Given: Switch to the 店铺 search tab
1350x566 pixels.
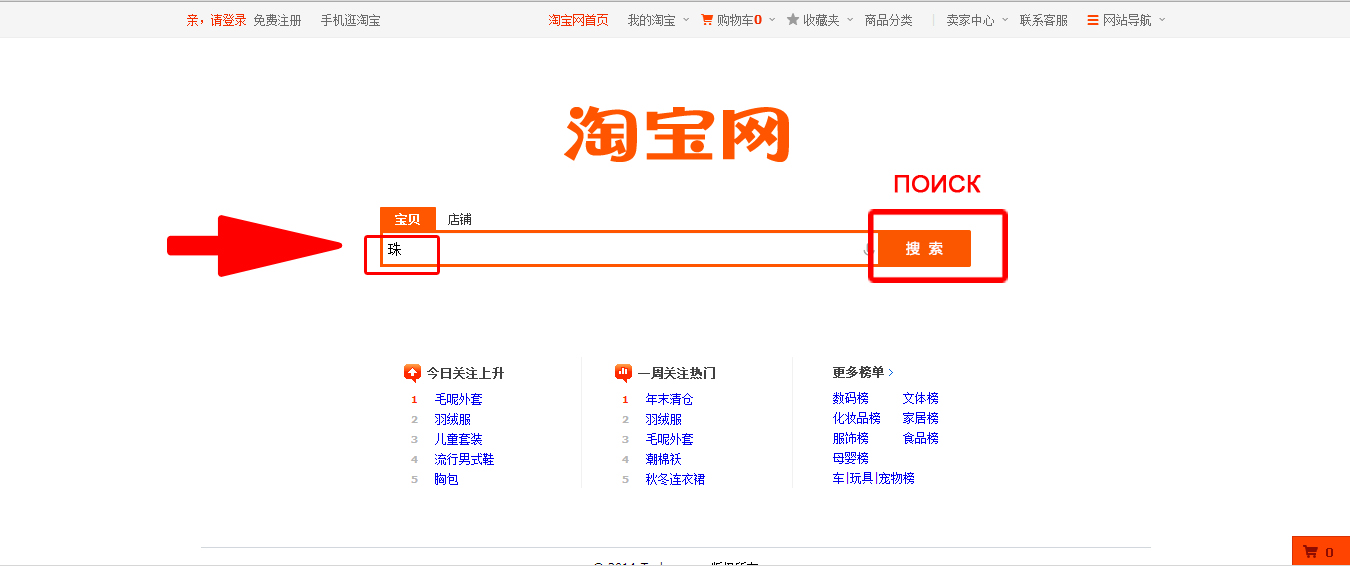Looking at the screenshot, I should click(460, 220).
